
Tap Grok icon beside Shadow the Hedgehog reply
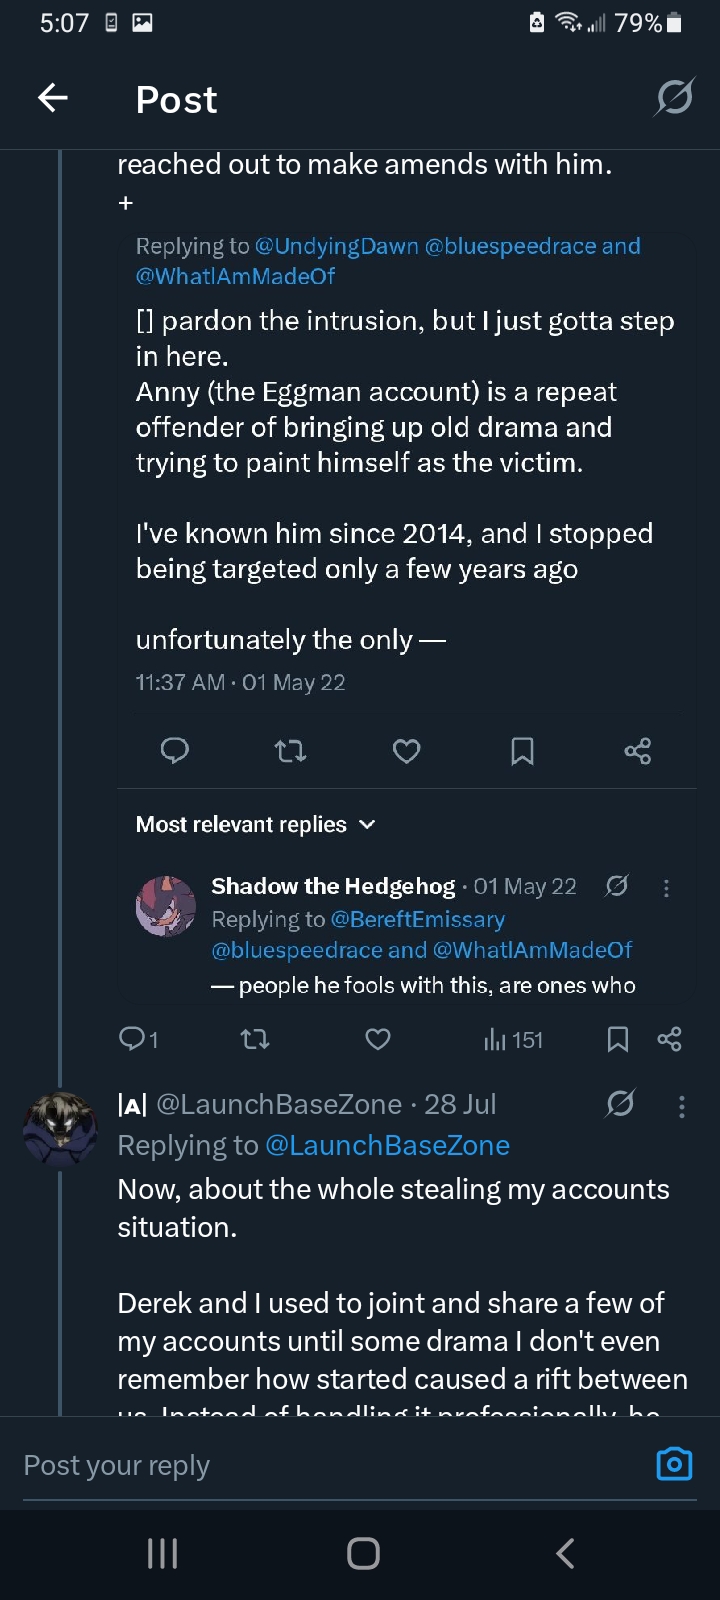point(617,886)
